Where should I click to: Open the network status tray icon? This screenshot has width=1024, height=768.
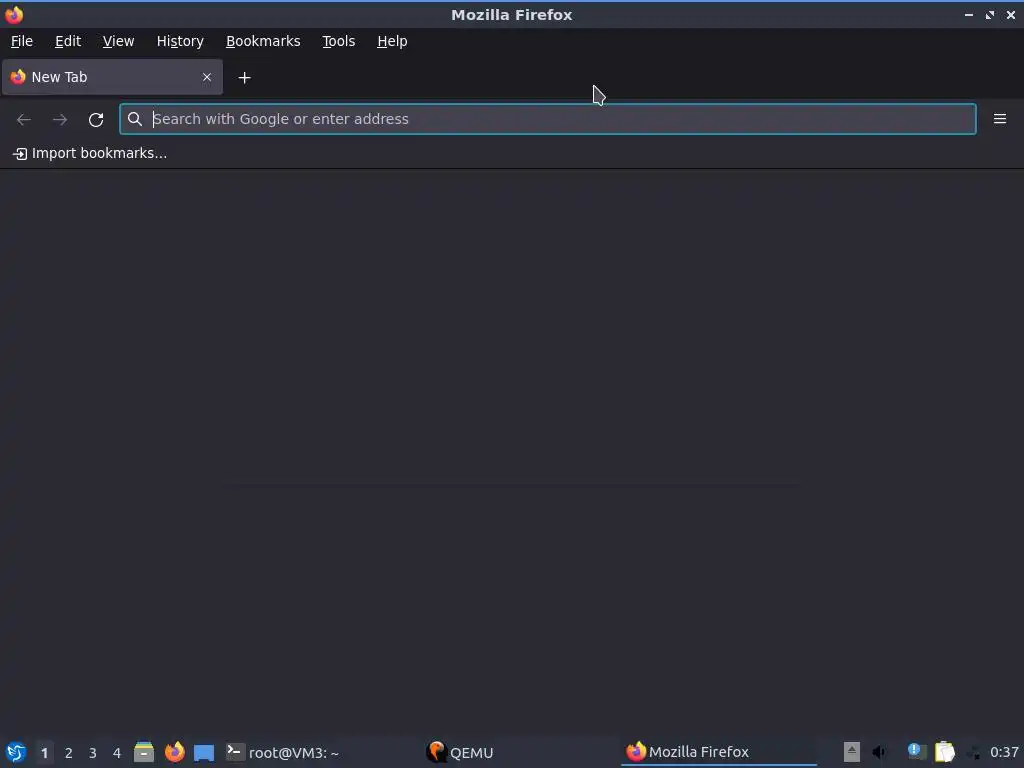point(974,753)
